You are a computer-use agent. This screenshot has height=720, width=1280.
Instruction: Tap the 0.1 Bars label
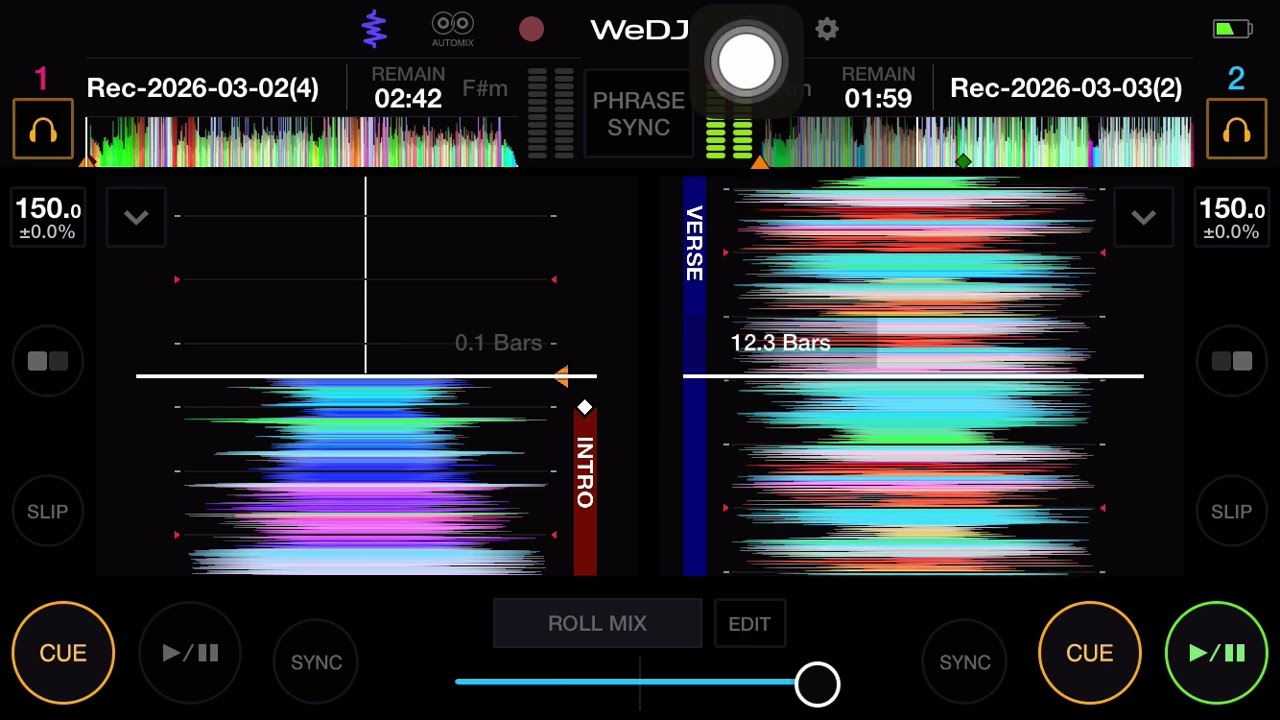(498, 343)
